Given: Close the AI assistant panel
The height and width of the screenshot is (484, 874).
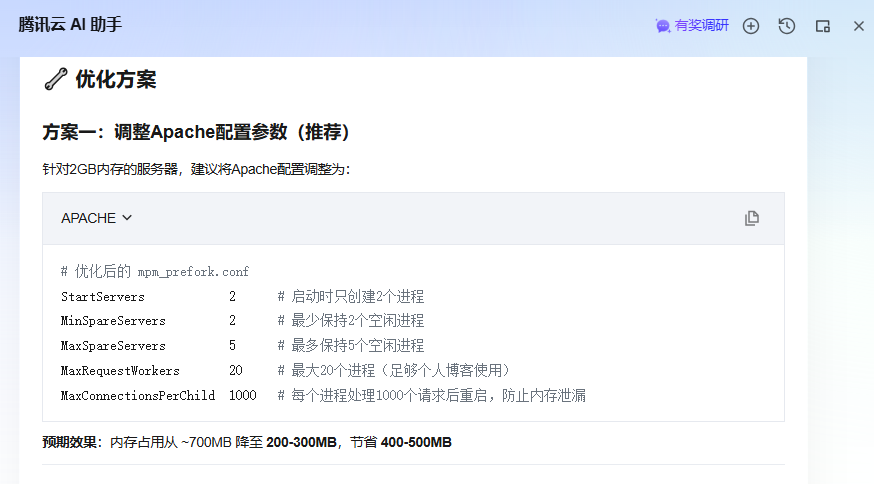Looking at the screenshot, I should point(858,26).
